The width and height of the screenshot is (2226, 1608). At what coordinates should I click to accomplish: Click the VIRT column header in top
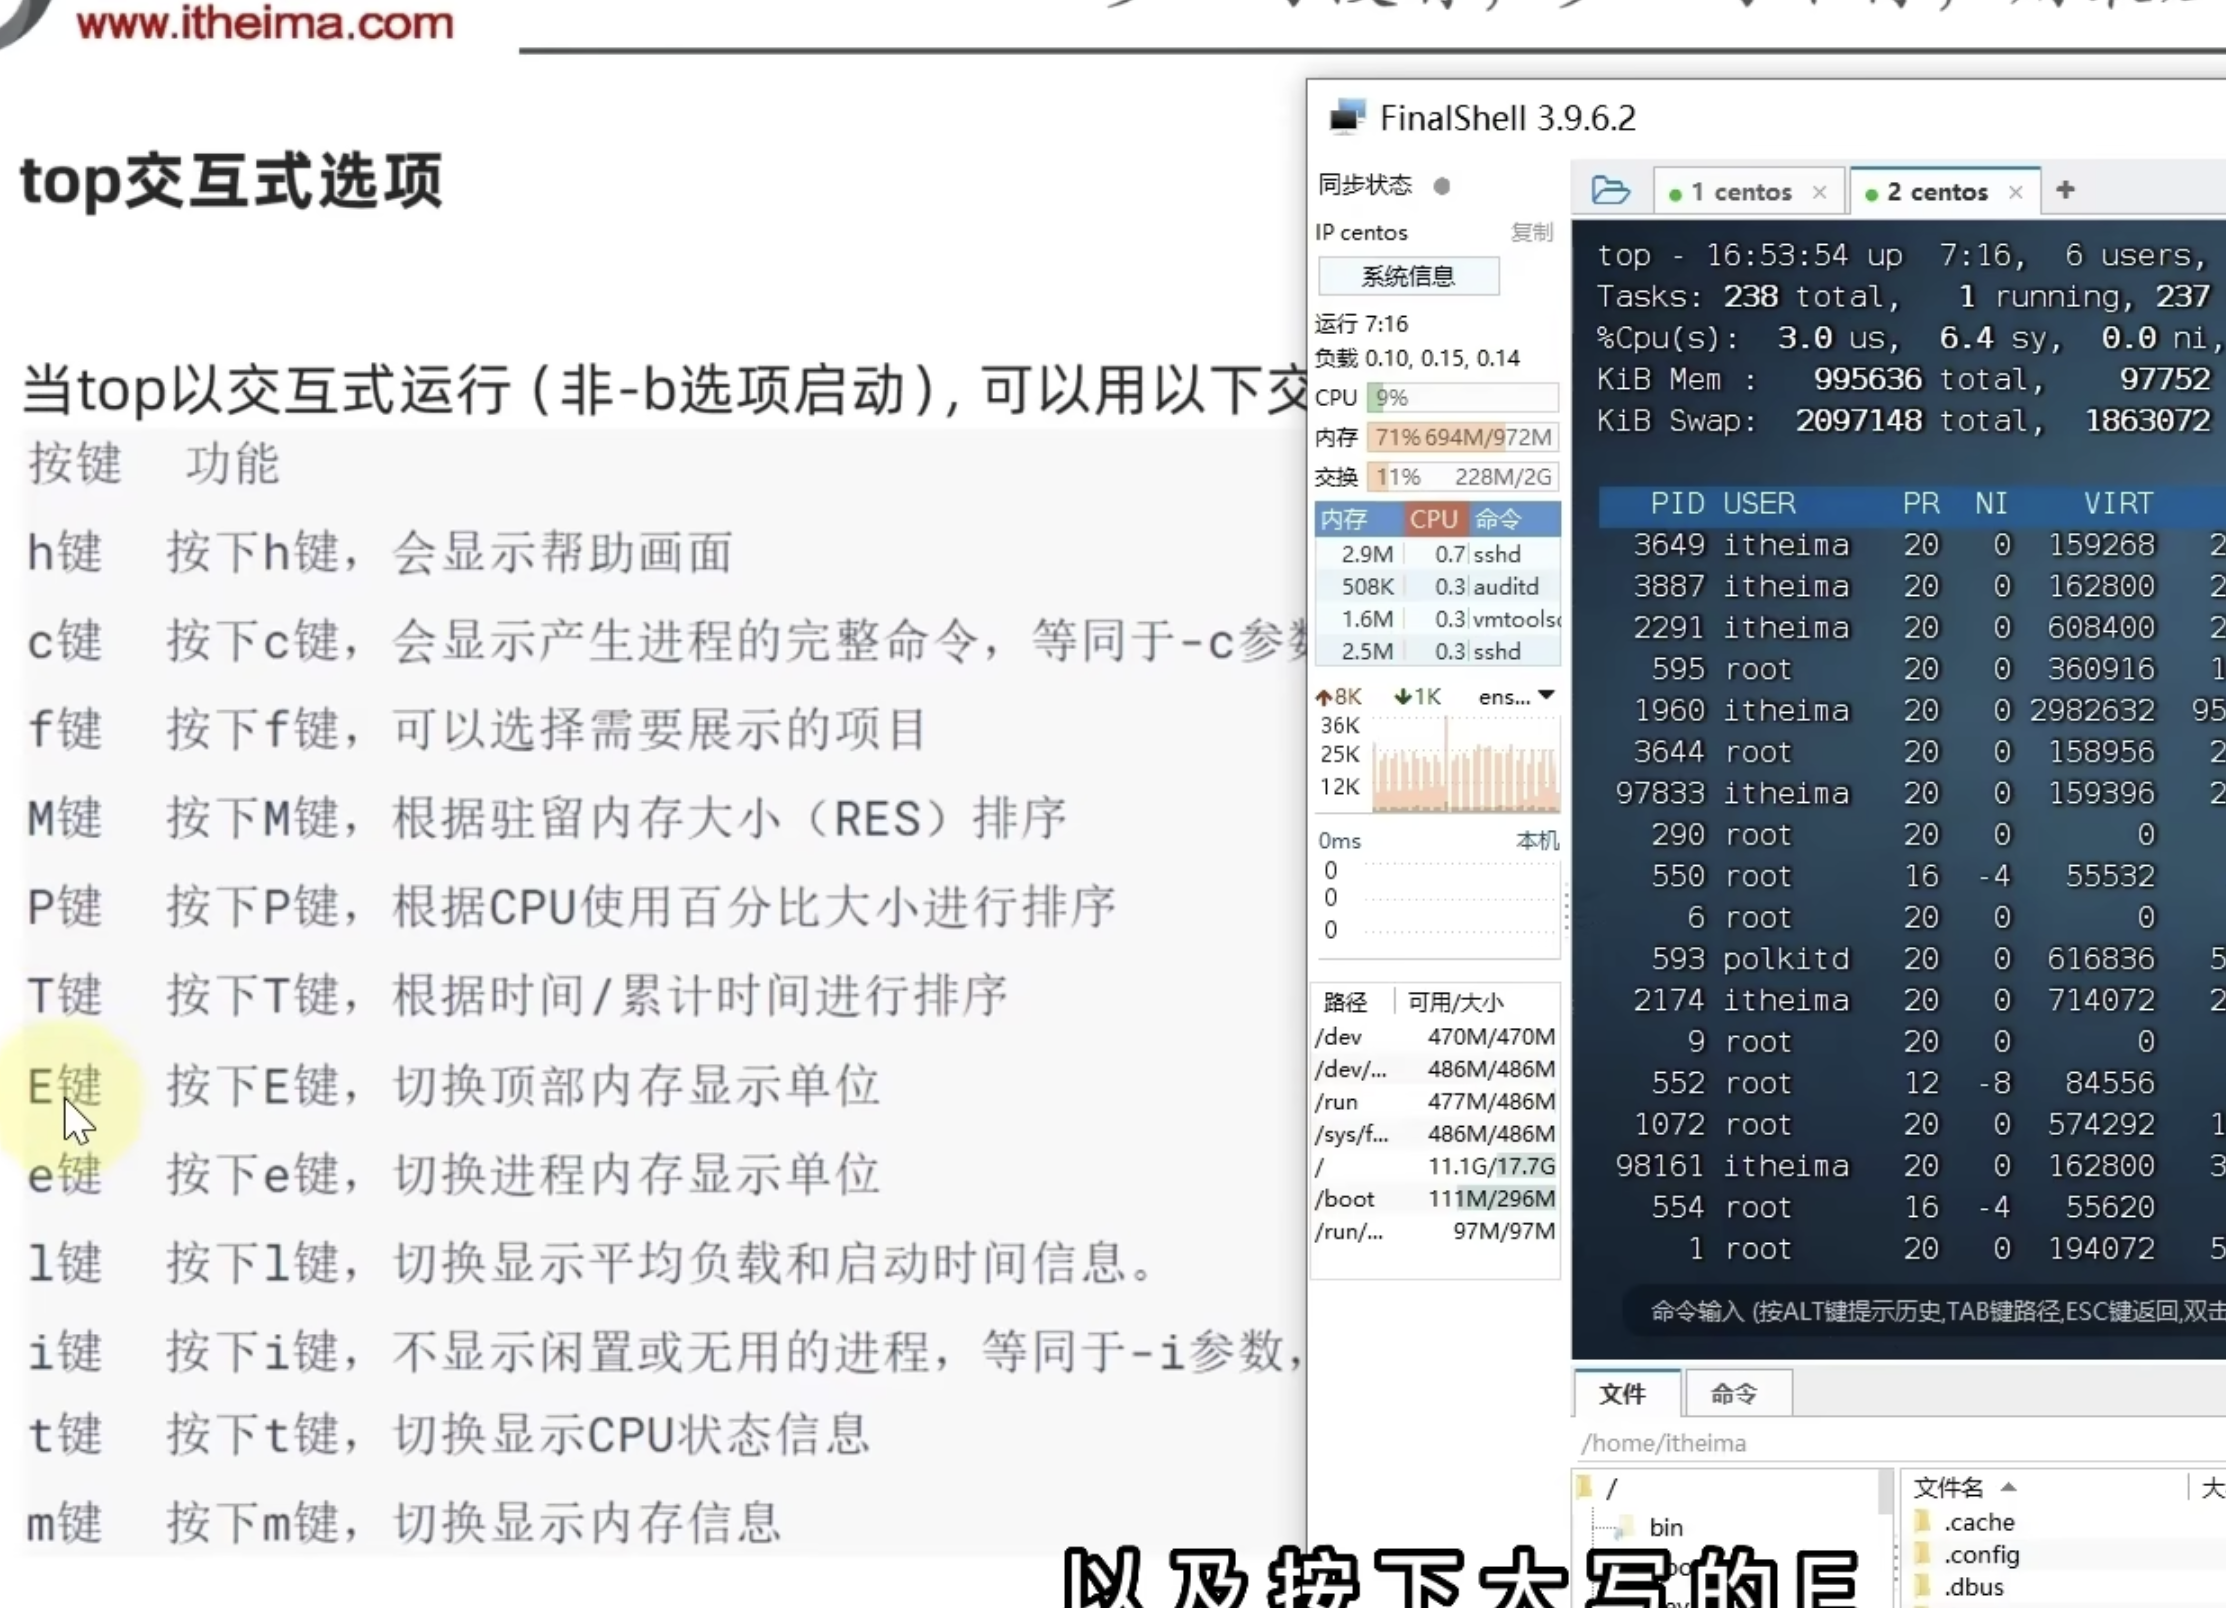(x=2118, y=503)
